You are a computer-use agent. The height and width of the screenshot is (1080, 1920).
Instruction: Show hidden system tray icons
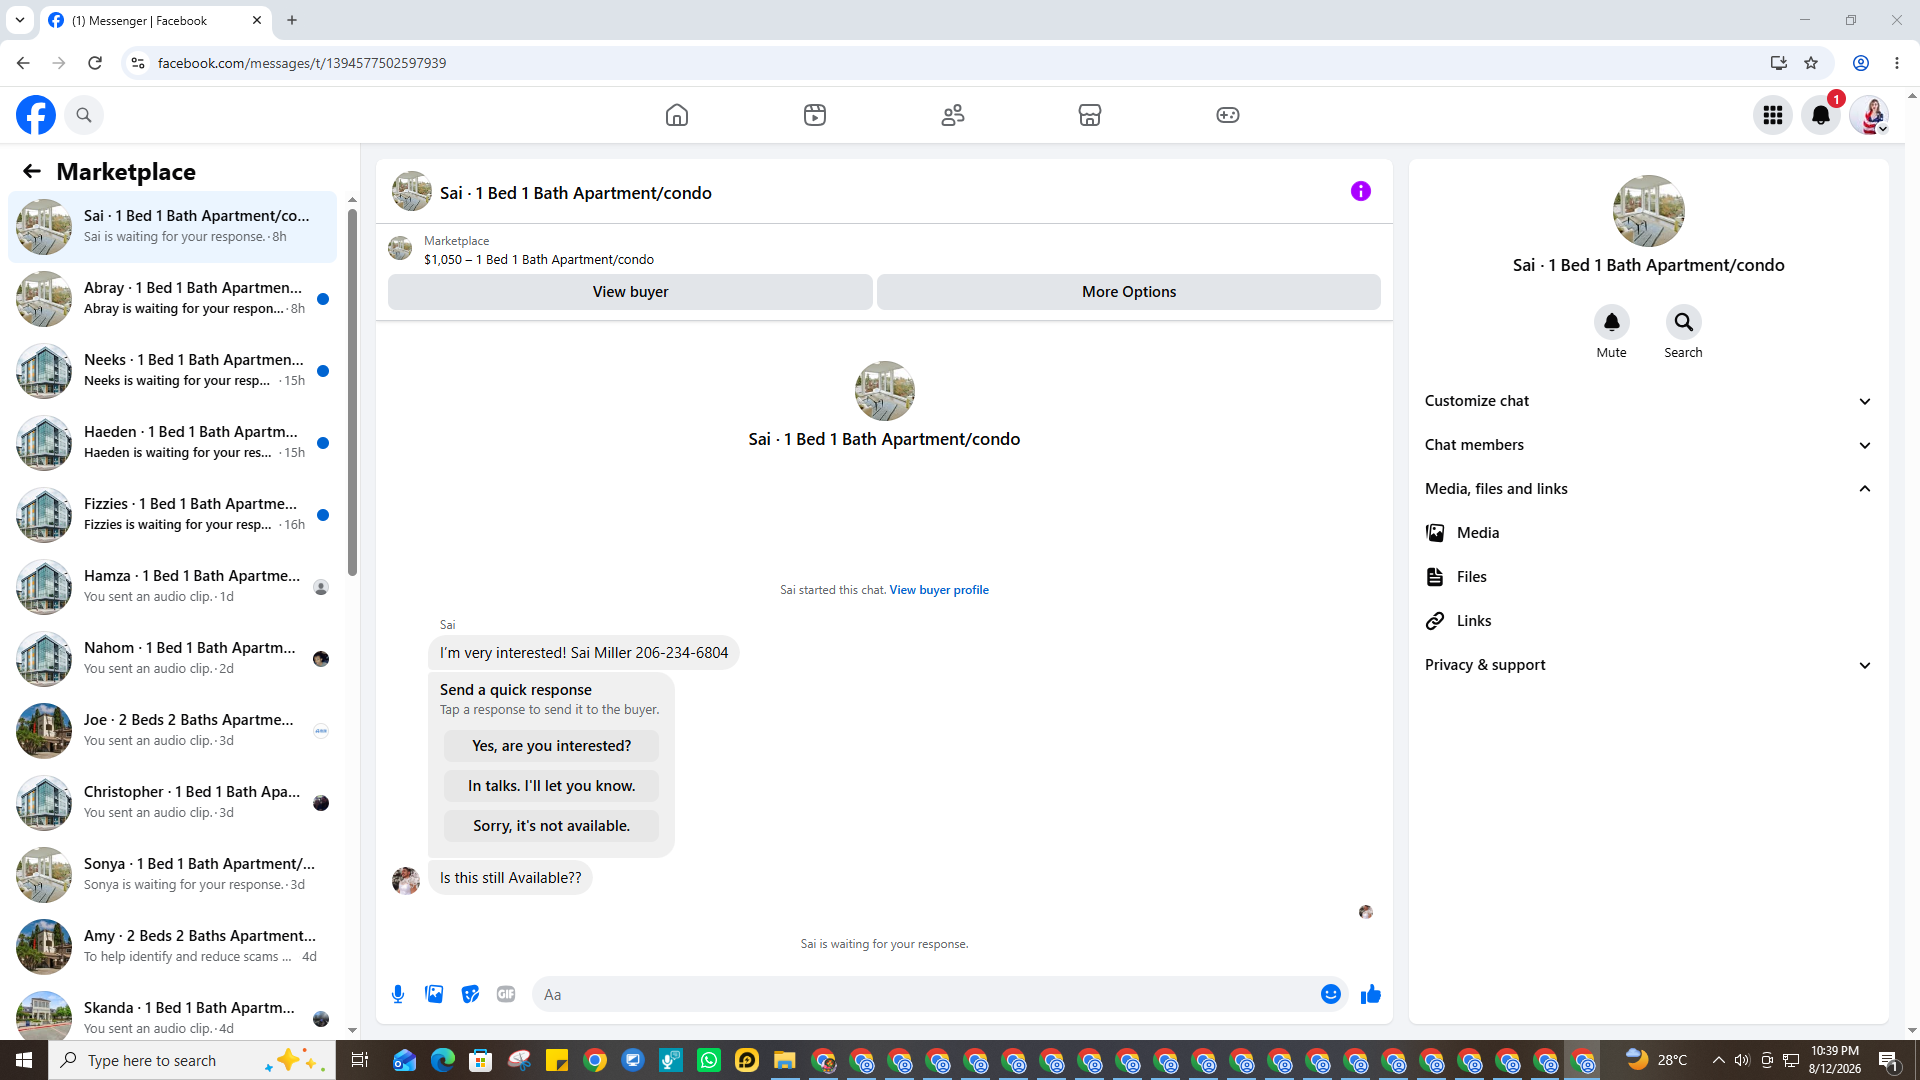pos(1718,1060)
